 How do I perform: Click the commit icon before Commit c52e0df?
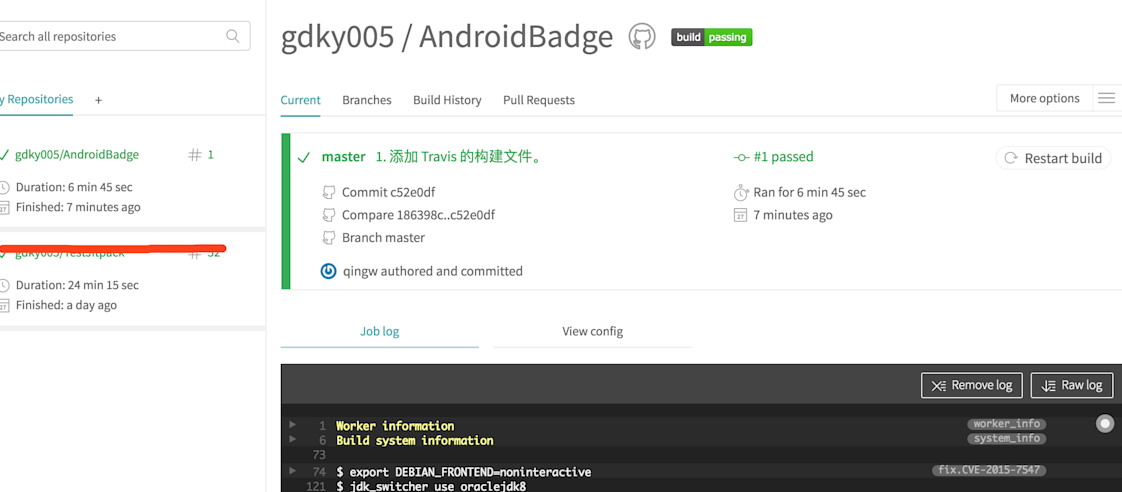[x=329, y=192]
